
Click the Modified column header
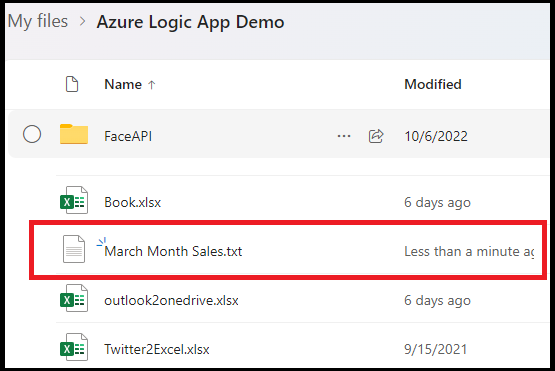tap(433, 84)
